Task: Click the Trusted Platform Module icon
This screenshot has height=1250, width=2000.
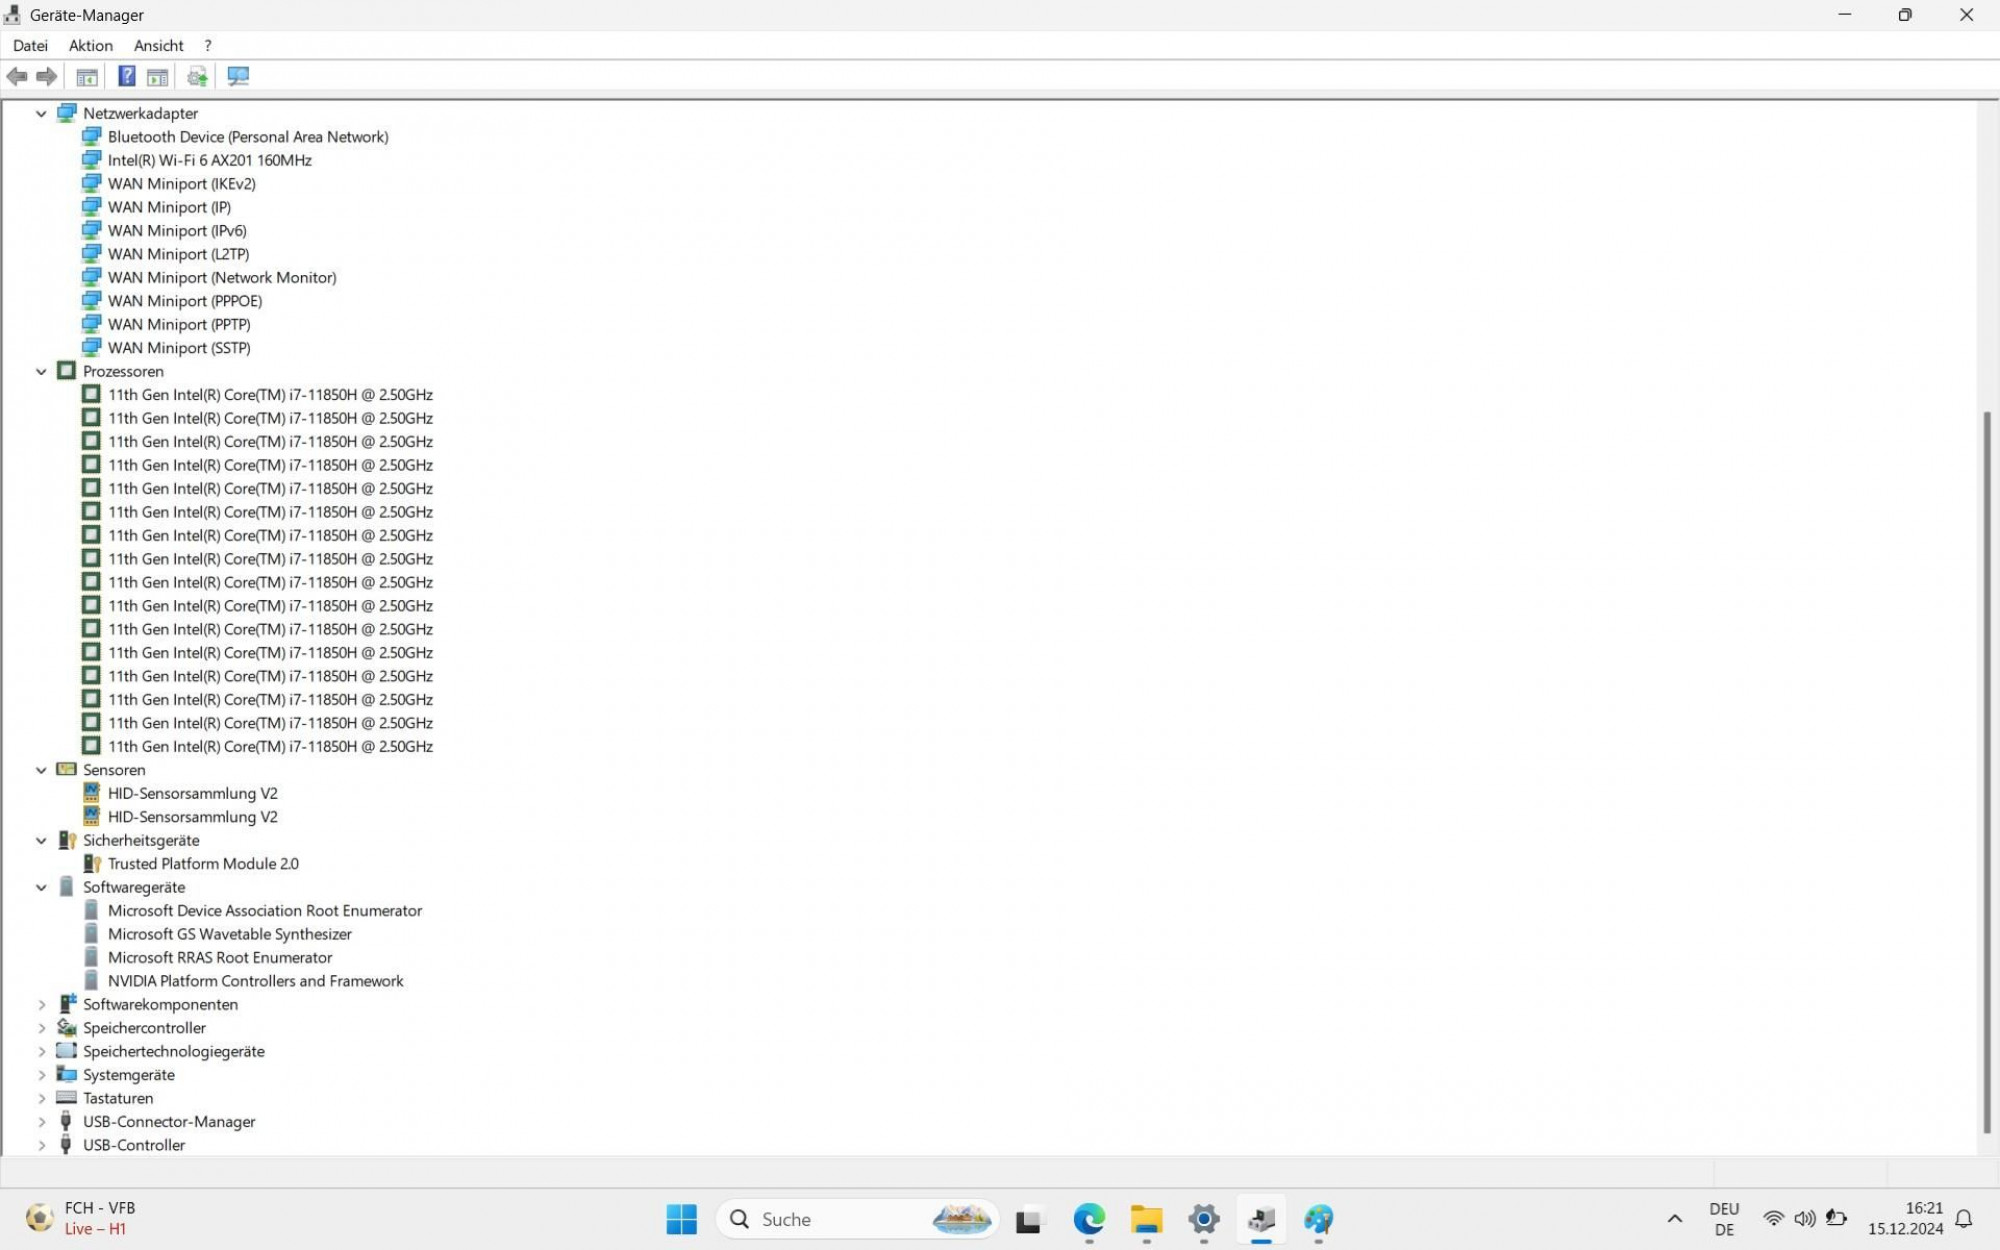Action: (92, 864)
